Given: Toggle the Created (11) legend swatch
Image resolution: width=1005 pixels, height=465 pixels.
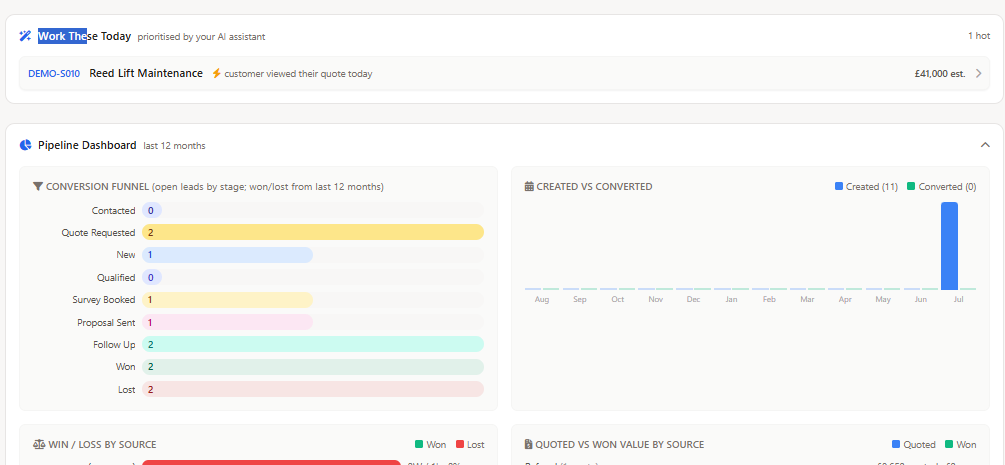Looking at the screenshot, I should click(839, 186).
